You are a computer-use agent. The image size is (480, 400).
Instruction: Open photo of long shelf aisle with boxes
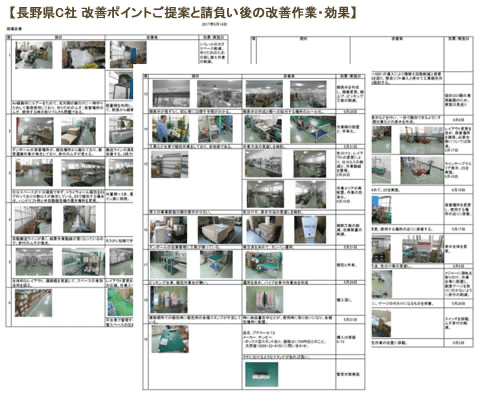tap(33, 303)
